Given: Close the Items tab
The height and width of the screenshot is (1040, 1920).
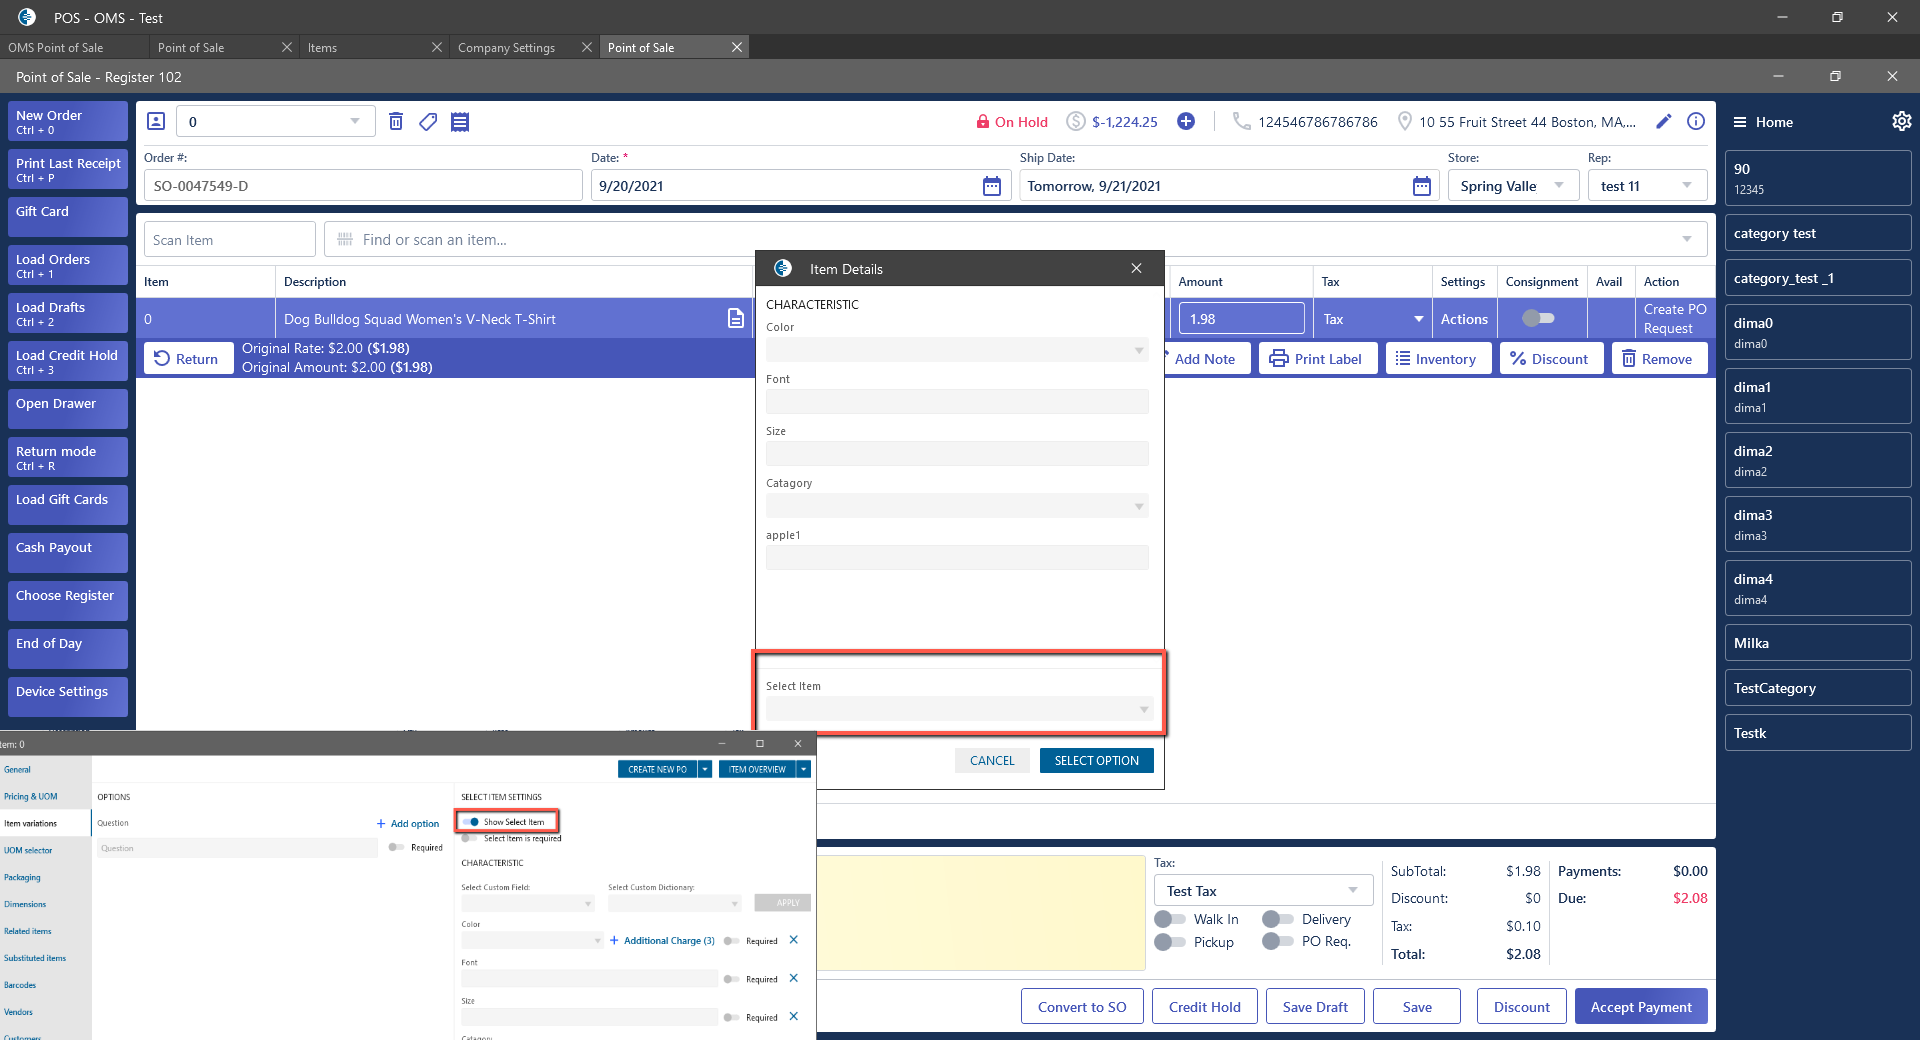Looking at the screenshot, I should [x=437, y=47].
